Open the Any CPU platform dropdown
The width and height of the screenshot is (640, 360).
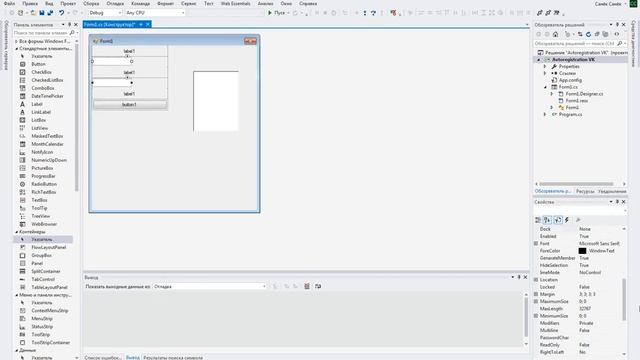coord(155,13)
